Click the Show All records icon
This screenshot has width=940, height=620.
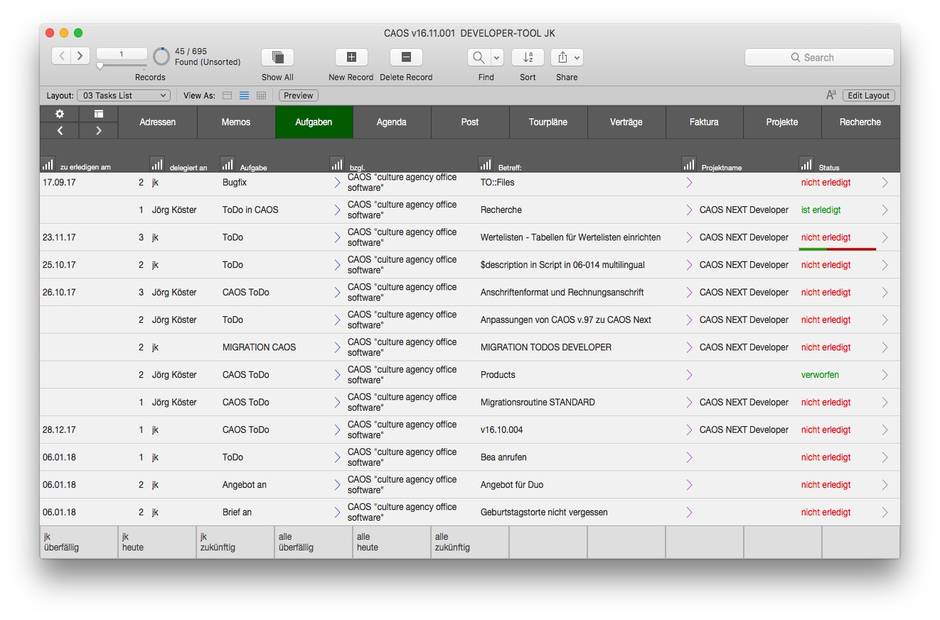278,57
